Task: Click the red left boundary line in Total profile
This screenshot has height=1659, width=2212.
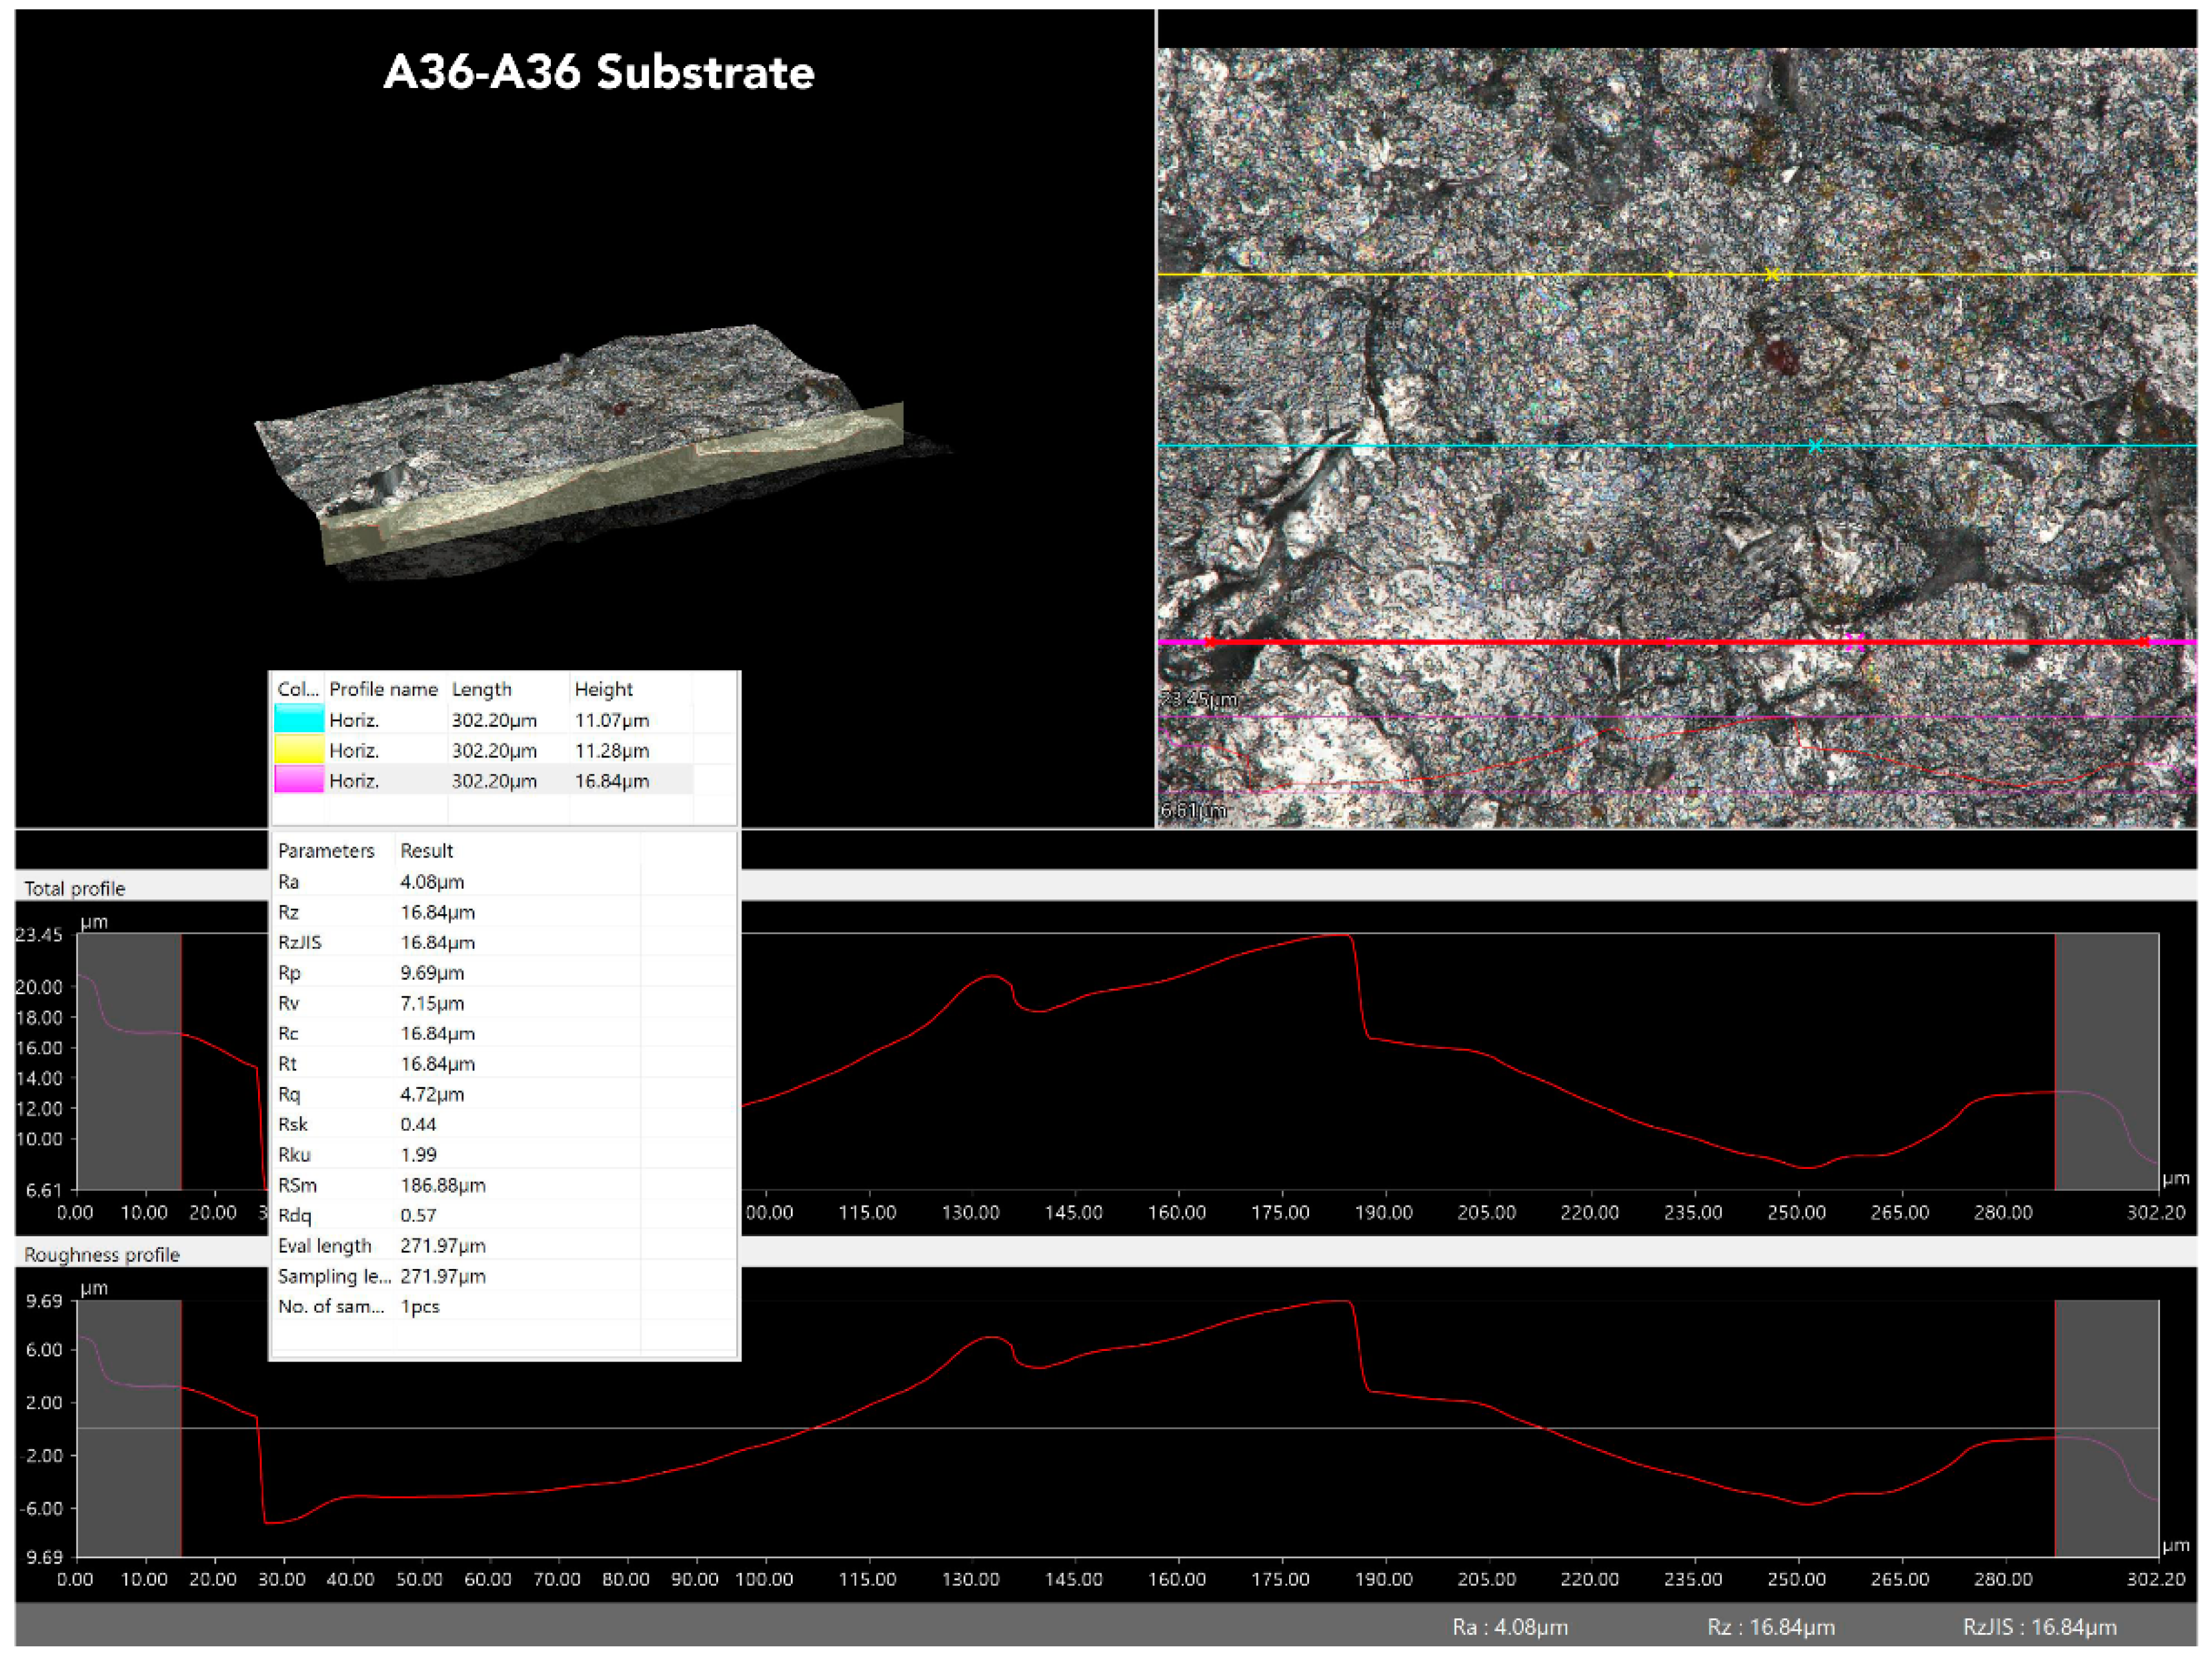Action: [181, 1061]
